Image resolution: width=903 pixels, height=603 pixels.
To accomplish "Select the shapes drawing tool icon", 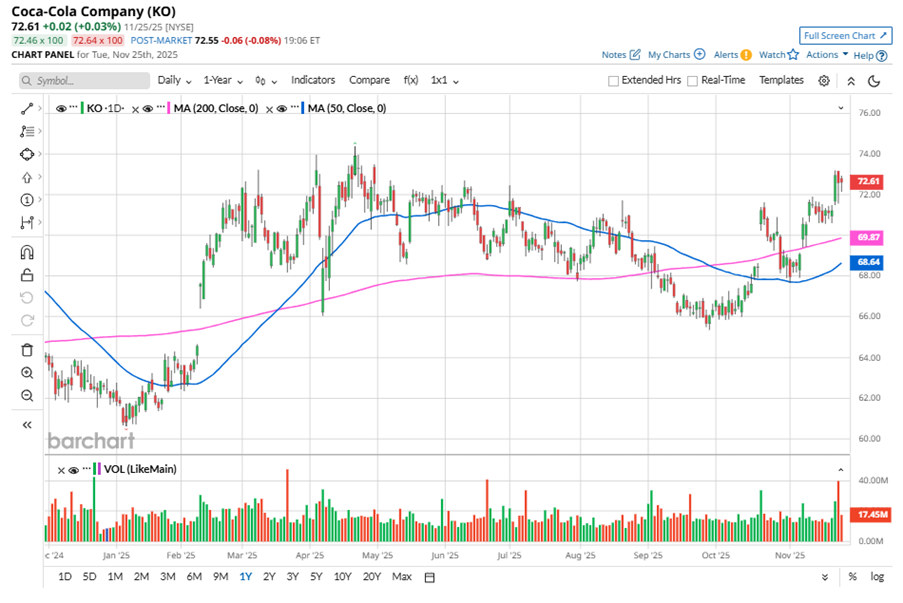I will pos(26,154).
